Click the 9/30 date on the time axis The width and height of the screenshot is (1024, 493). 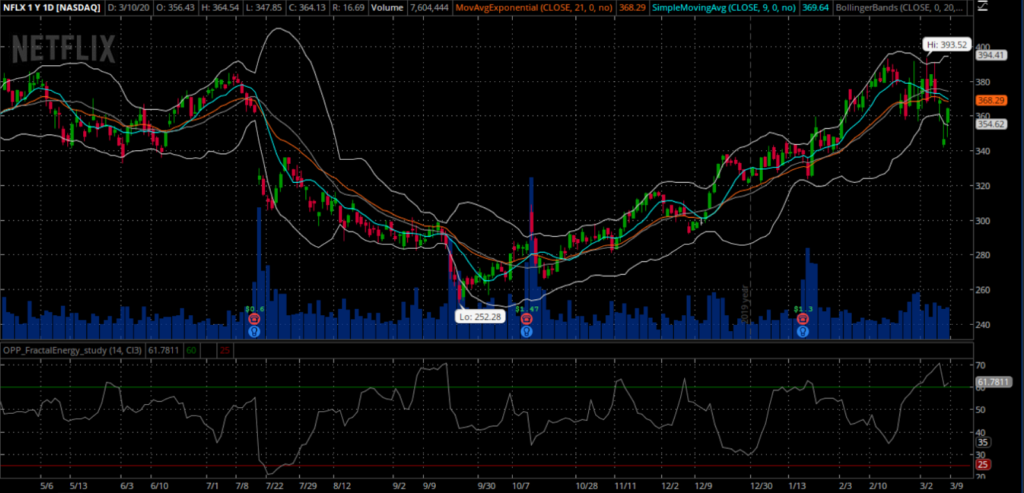click(486, 486)
